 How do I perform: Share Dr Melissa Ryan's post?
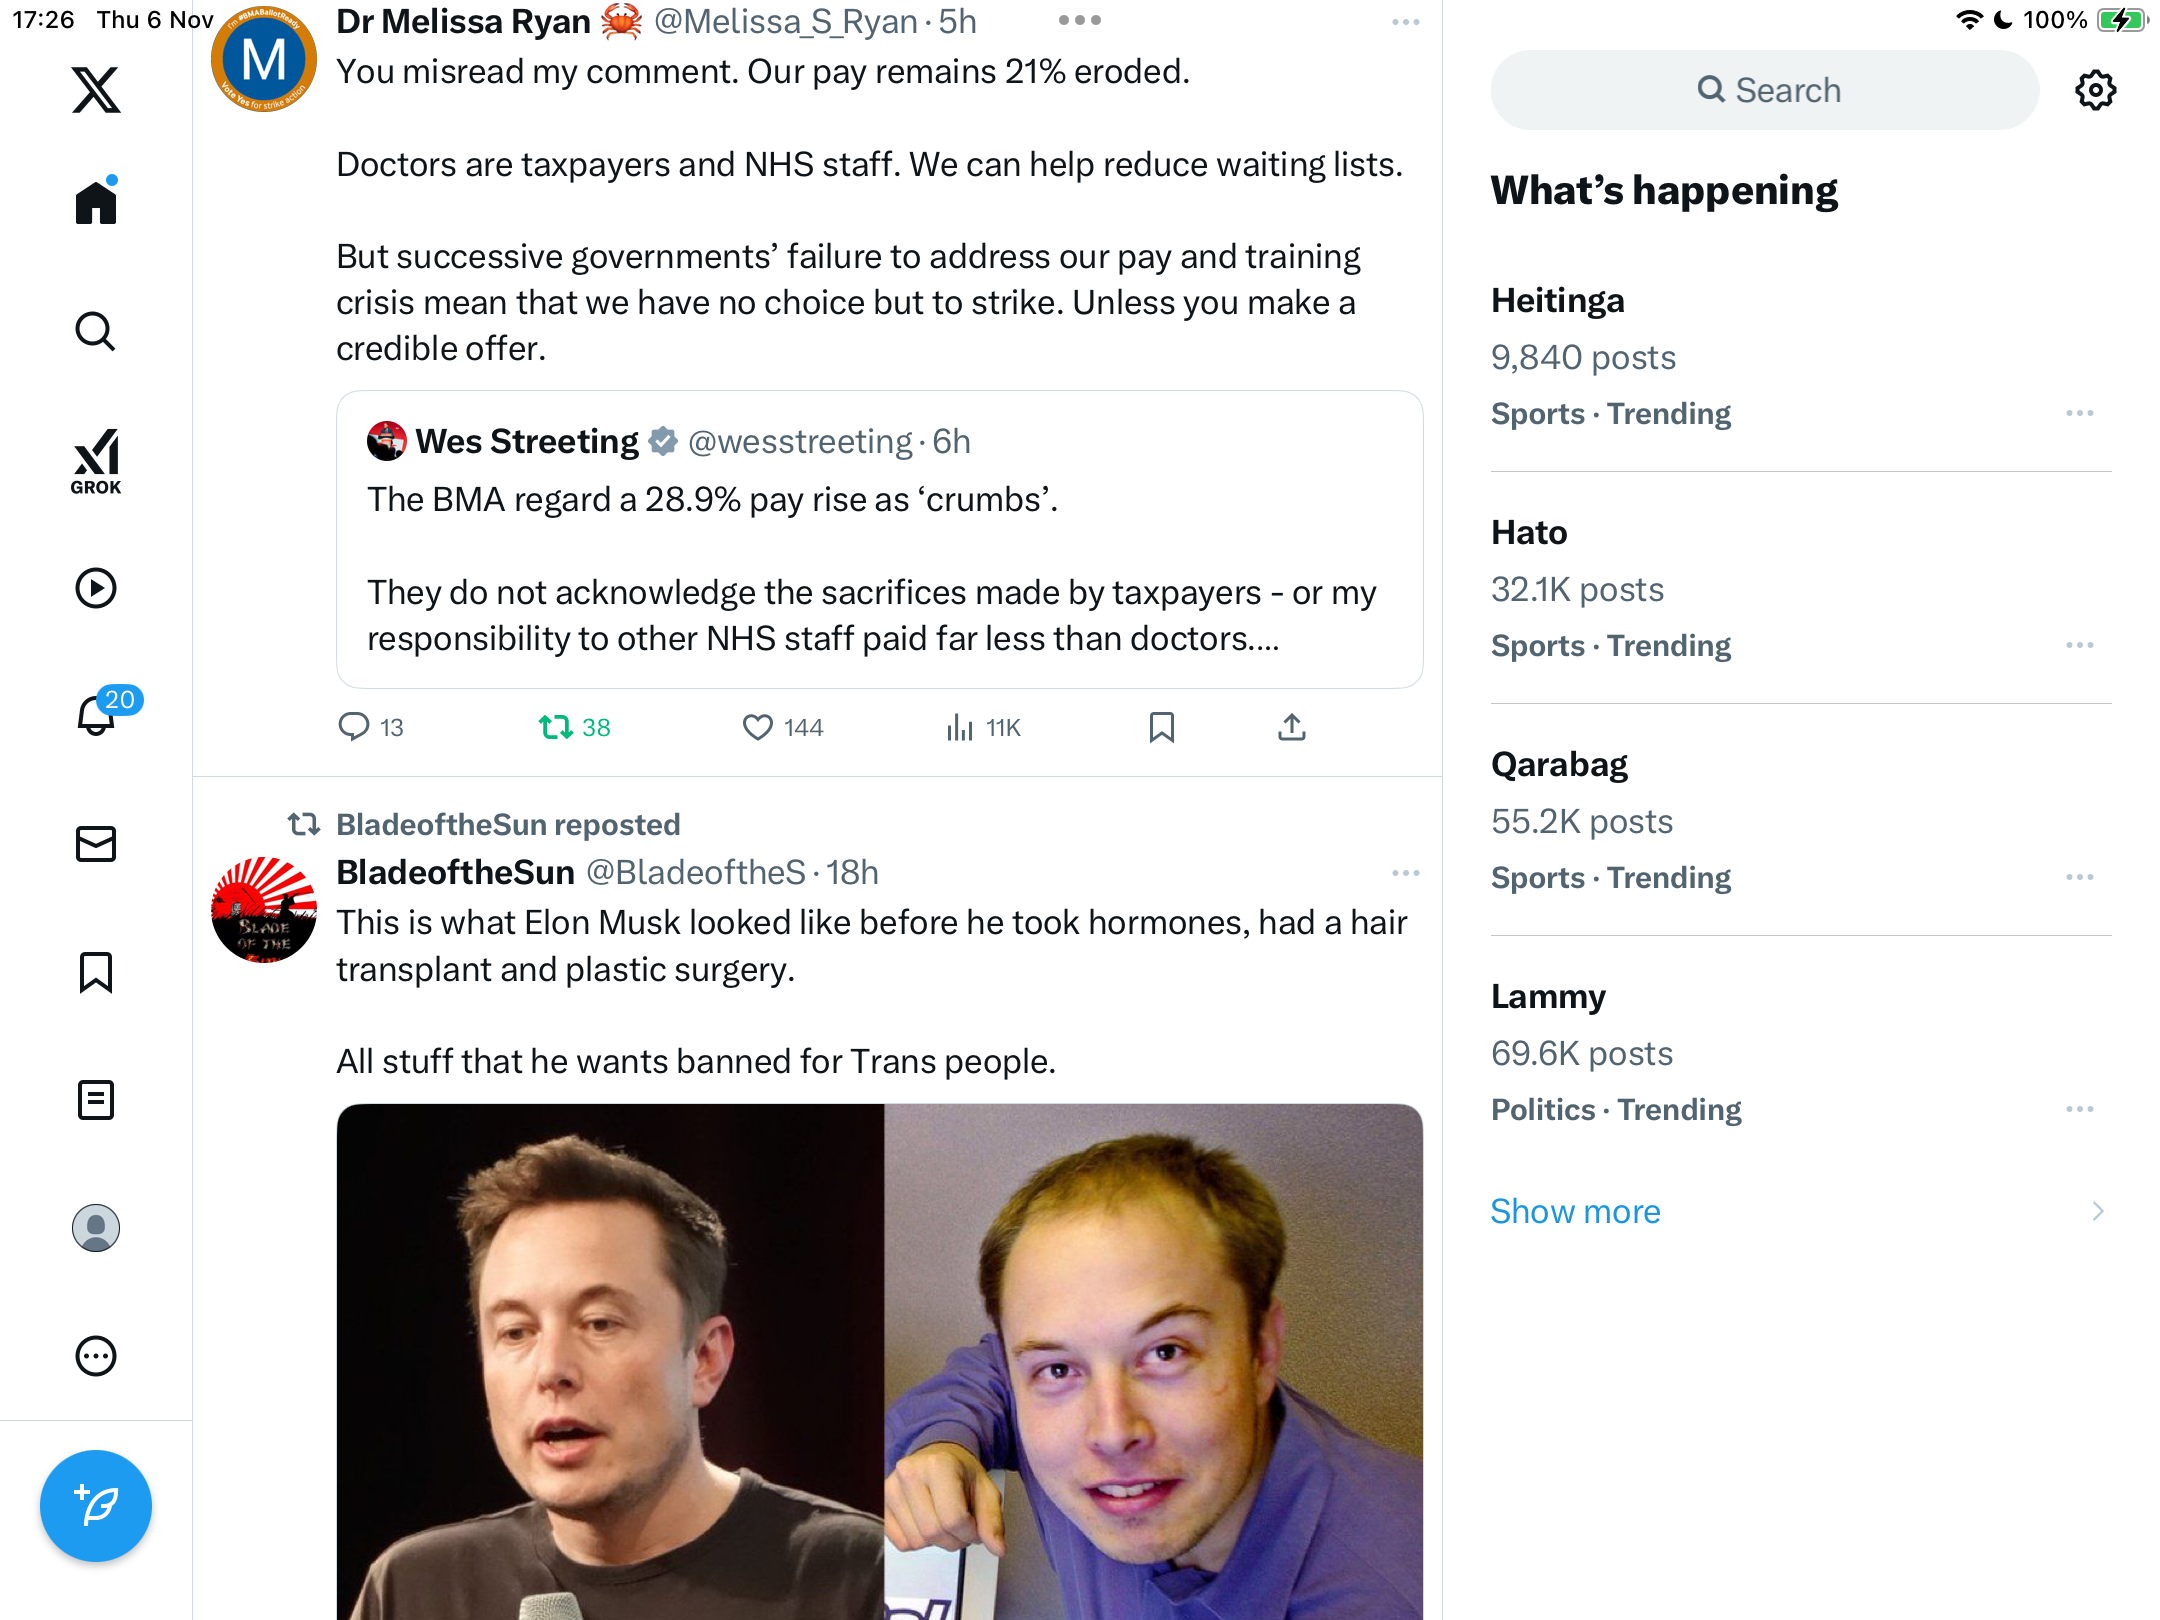pos(1291,727)
